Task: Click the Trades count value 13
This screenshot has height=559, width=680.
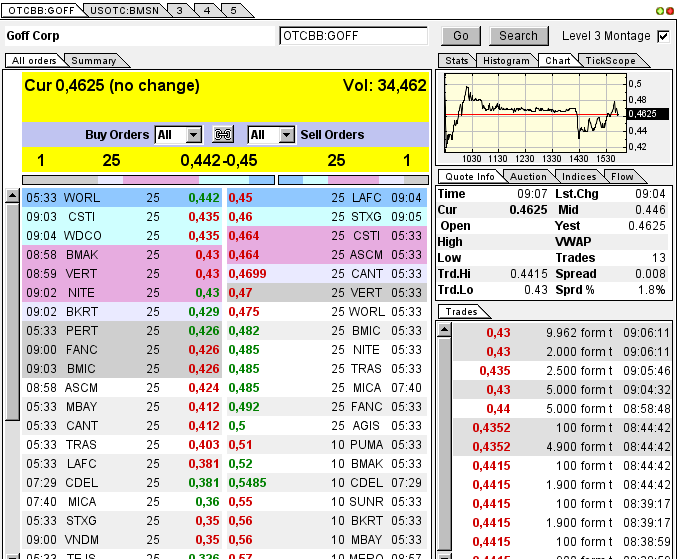Action: pos(658,258)
